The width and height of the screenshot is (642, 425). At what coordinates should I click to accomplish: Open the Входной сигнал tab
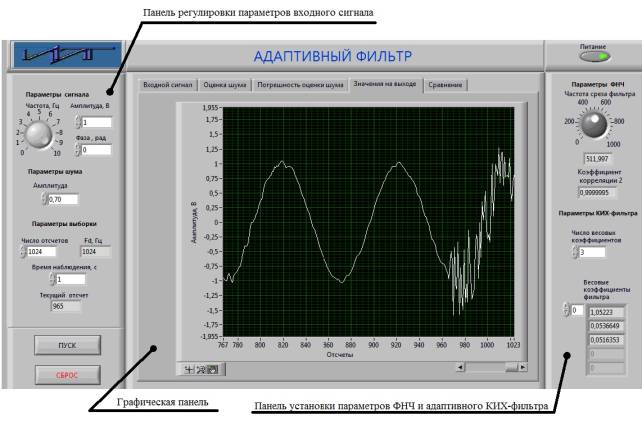[x=167, y=85]
